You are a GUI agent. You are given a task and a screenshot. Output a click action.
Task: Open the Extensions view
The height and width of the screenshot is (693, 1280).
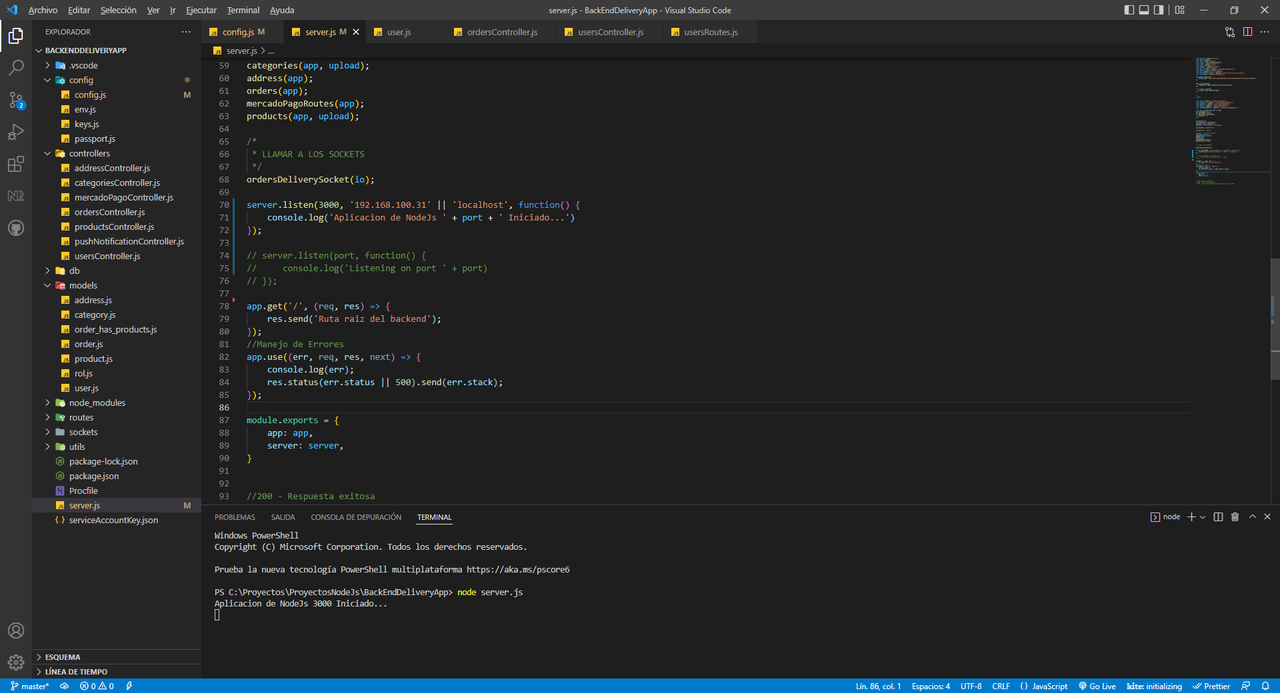pos(16,164)
